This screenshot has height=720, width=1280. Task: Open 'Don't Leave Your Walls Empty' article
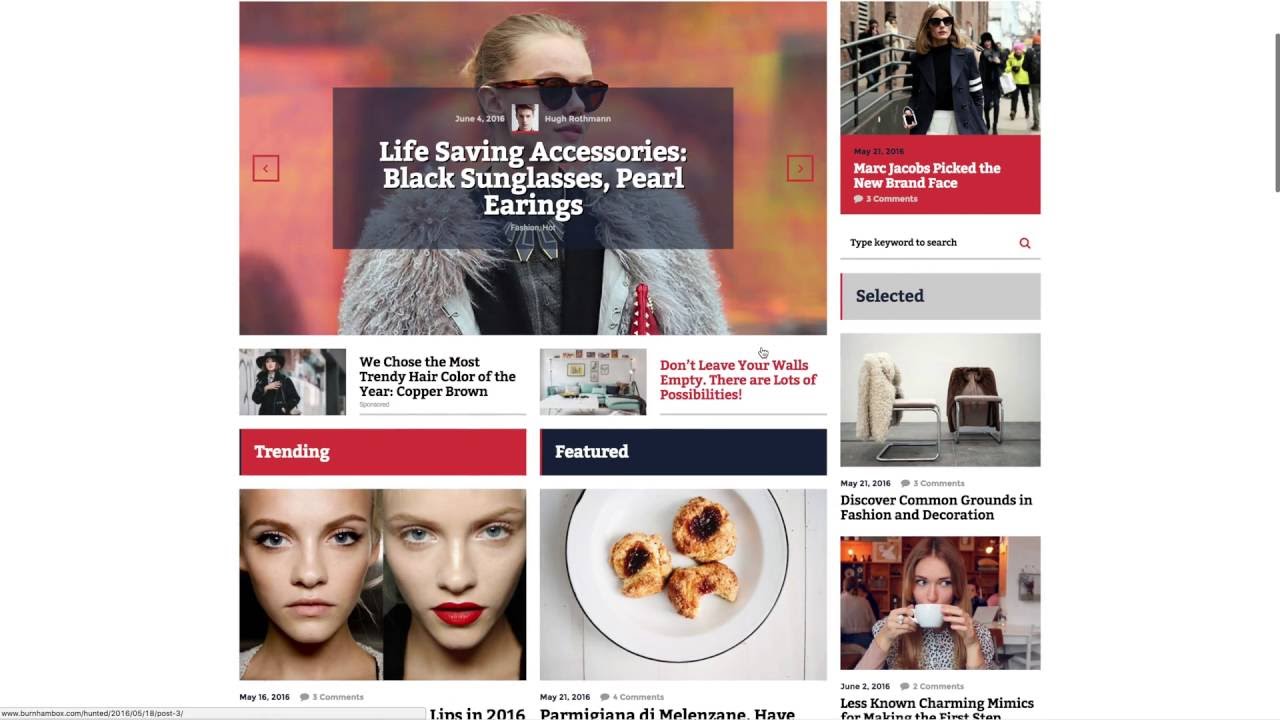(738, 380)
